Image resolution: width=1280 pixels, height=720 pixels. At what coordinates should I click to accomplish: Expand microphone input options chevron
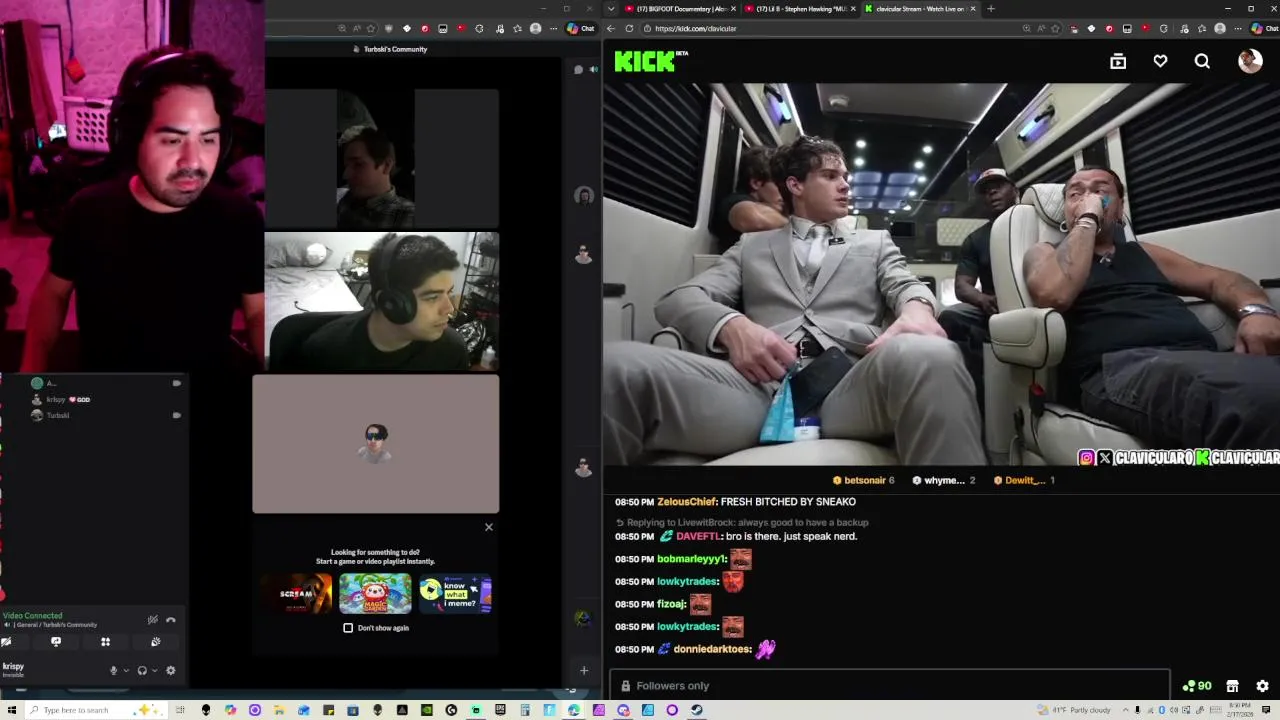coord(125,671)
